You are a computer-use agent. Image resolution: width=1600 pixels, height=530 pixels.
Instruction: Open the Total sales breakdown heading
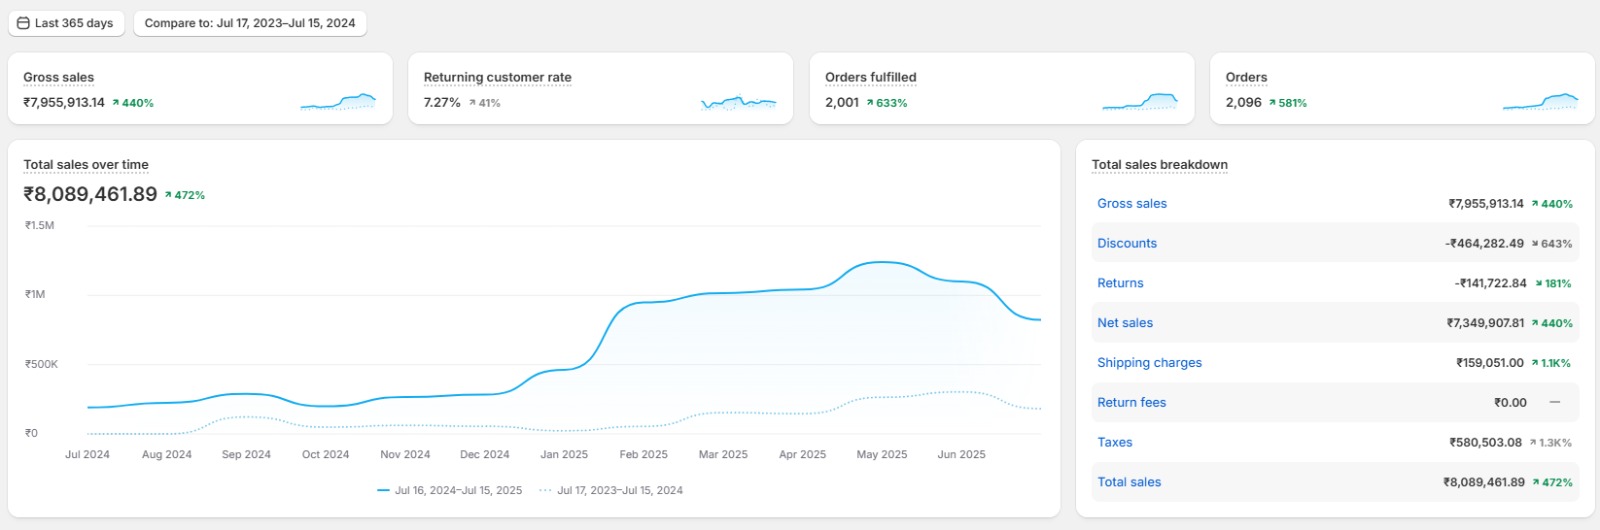[1159, 165]
